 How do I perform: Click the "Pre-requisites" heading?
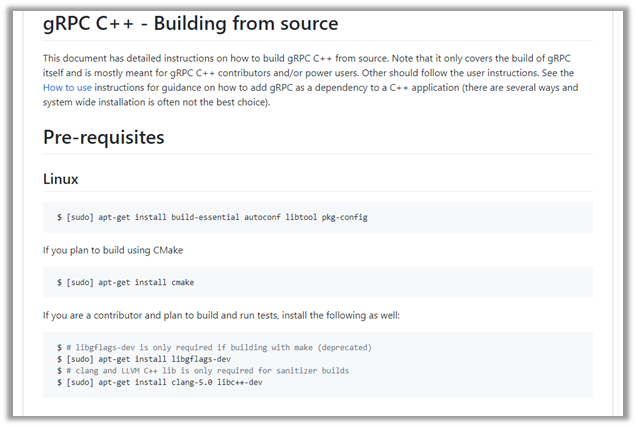104,137
